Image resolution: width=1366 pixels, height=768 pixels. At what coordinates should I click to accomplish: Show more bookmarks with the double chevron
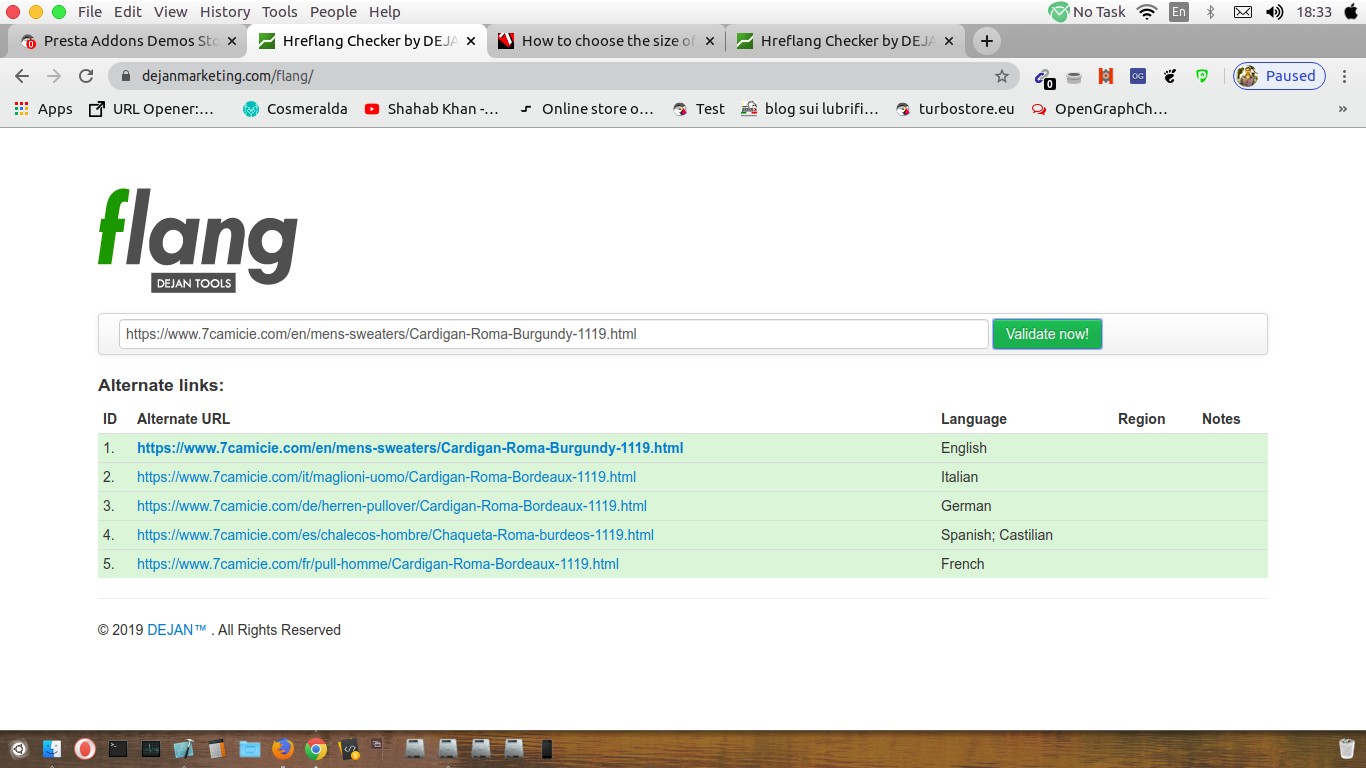(x=1342, y=109)
